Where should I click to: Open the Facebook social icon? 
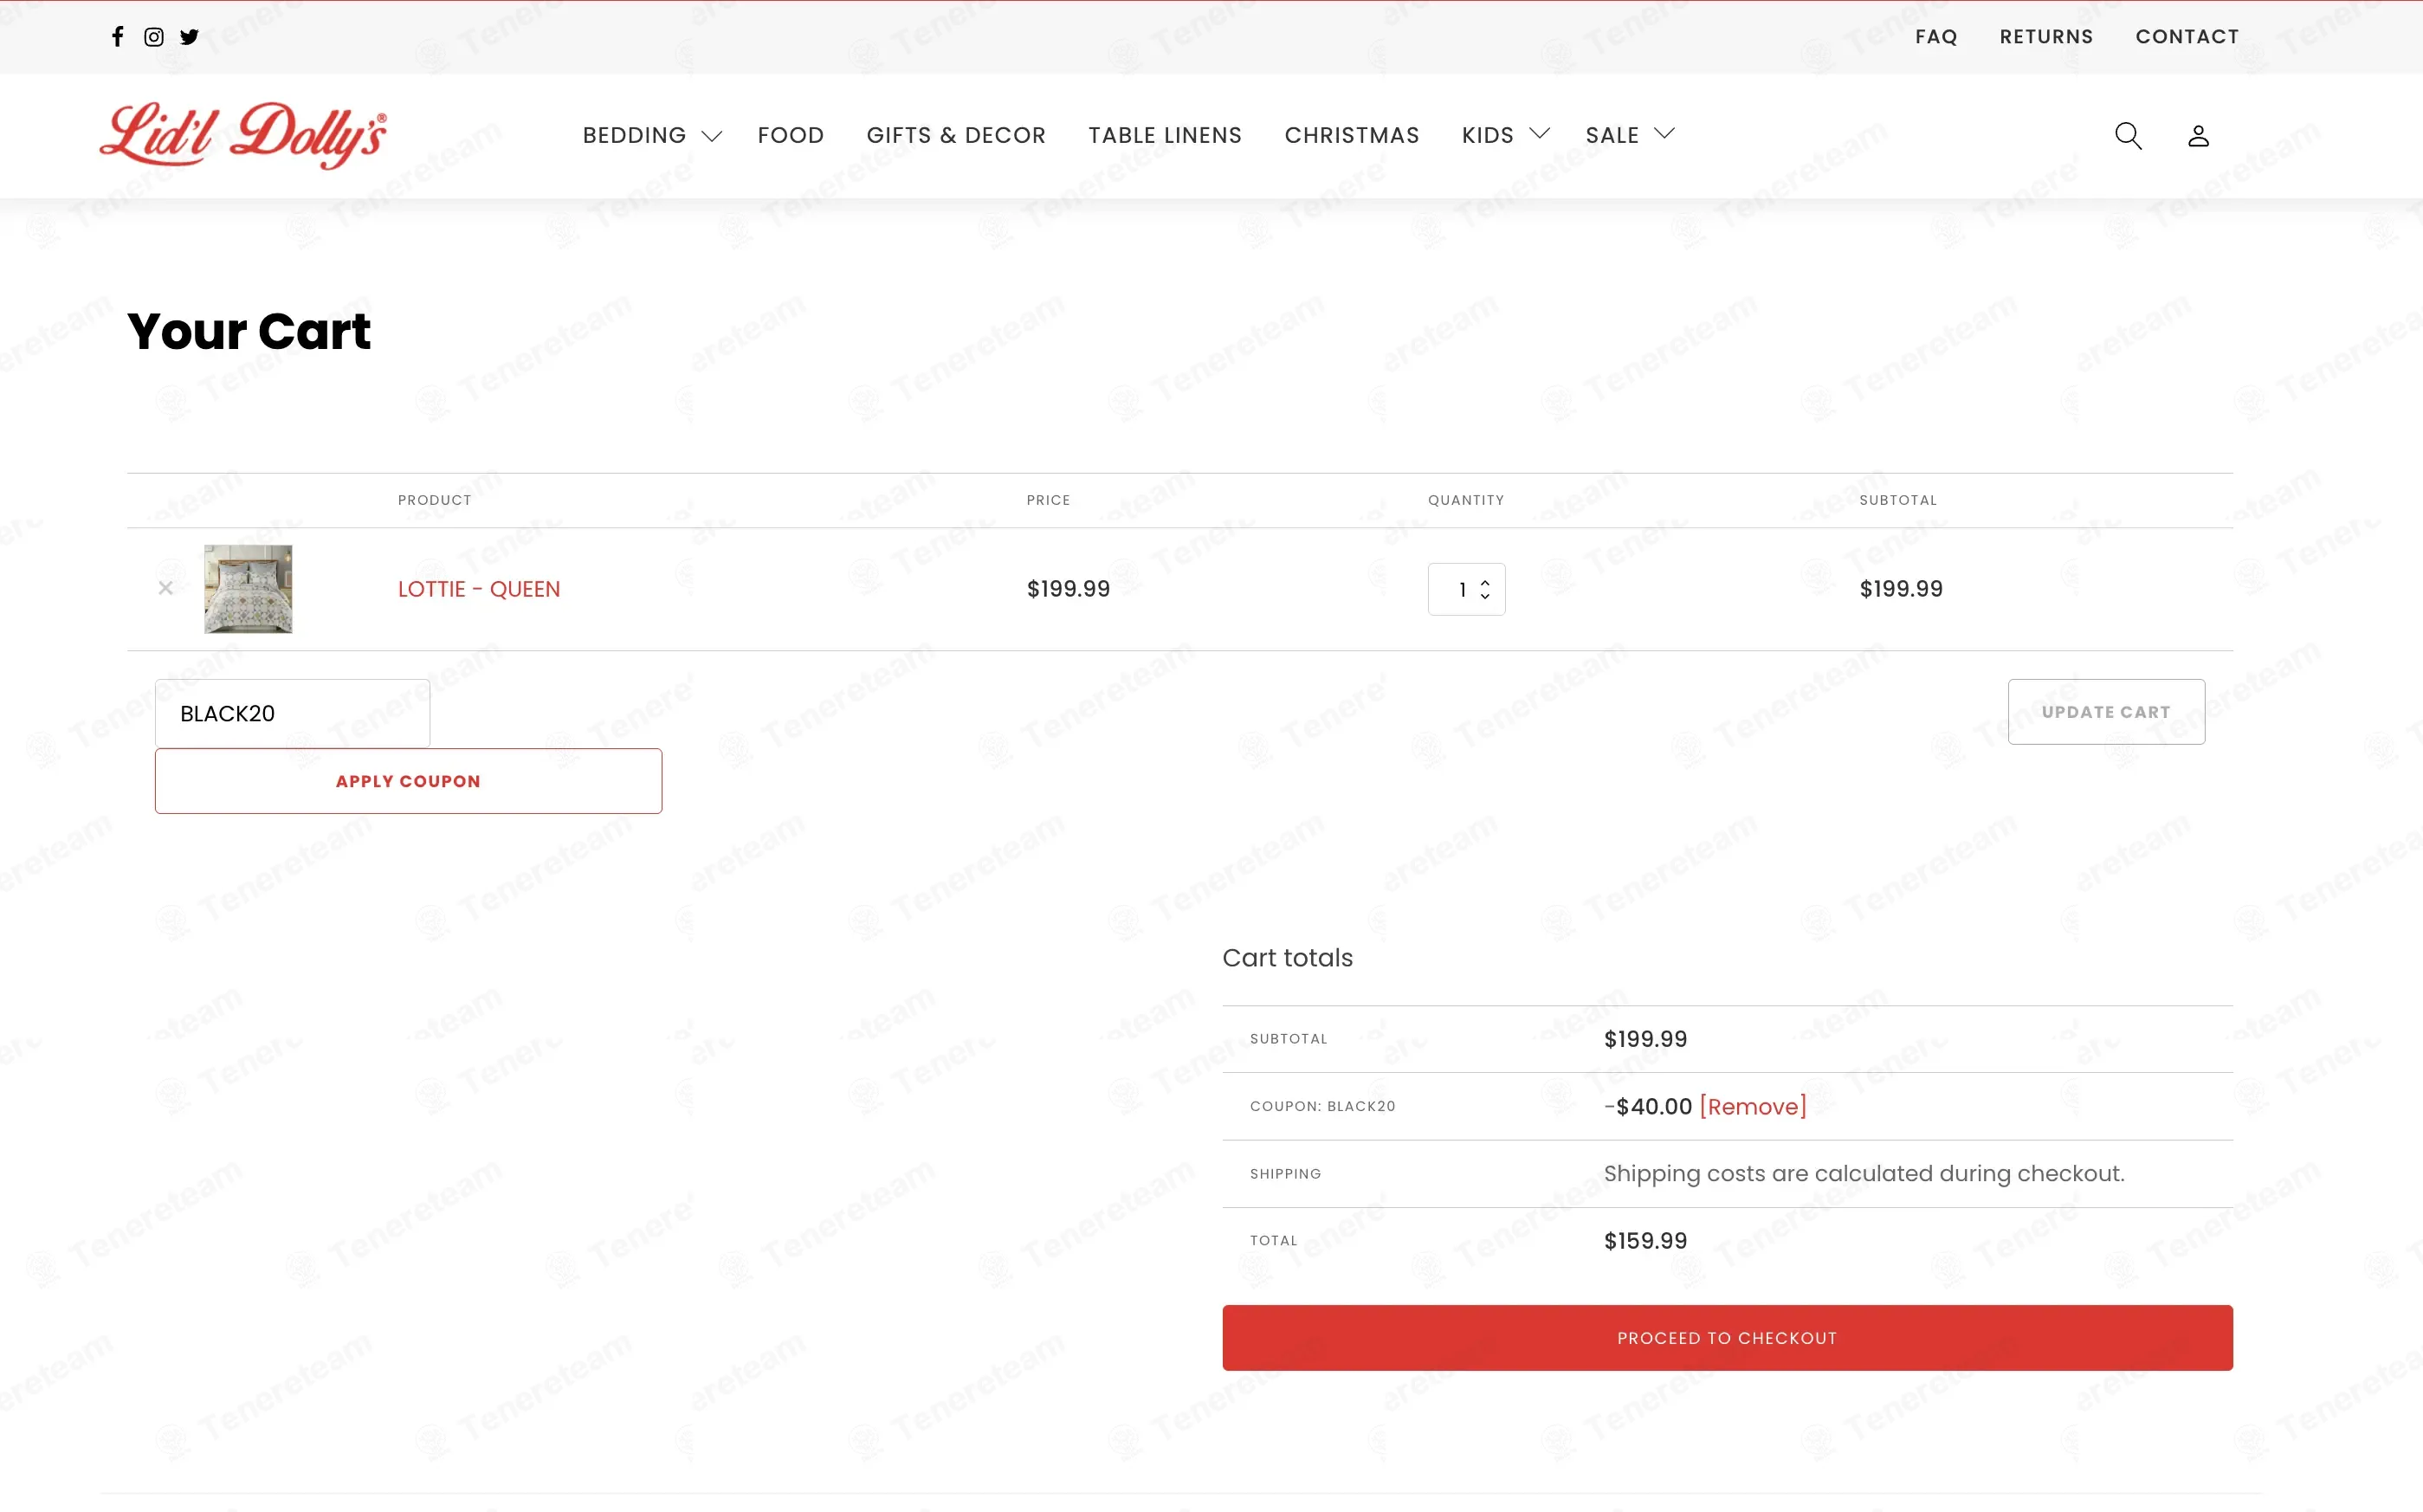tap(118, 37)
